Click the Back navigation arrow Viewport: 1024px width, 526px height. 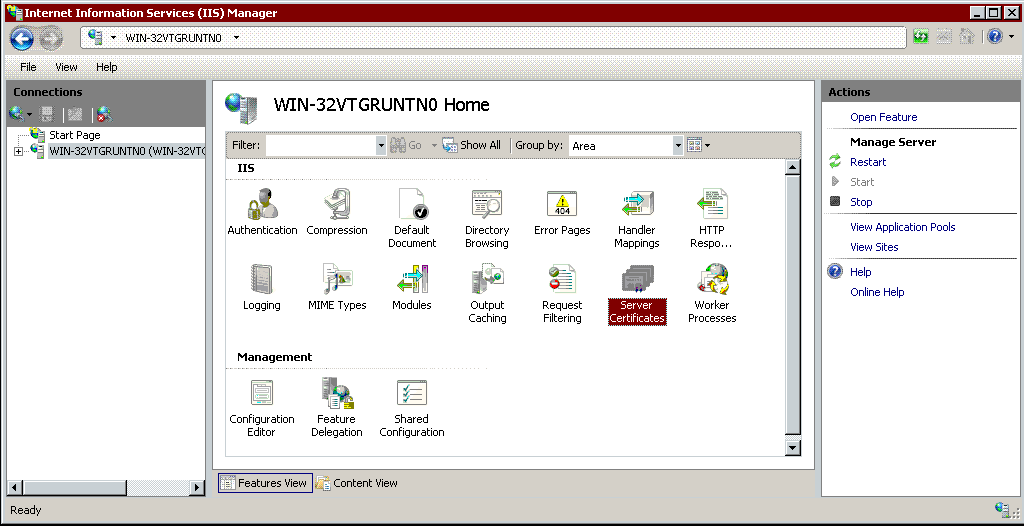point(22,39)
